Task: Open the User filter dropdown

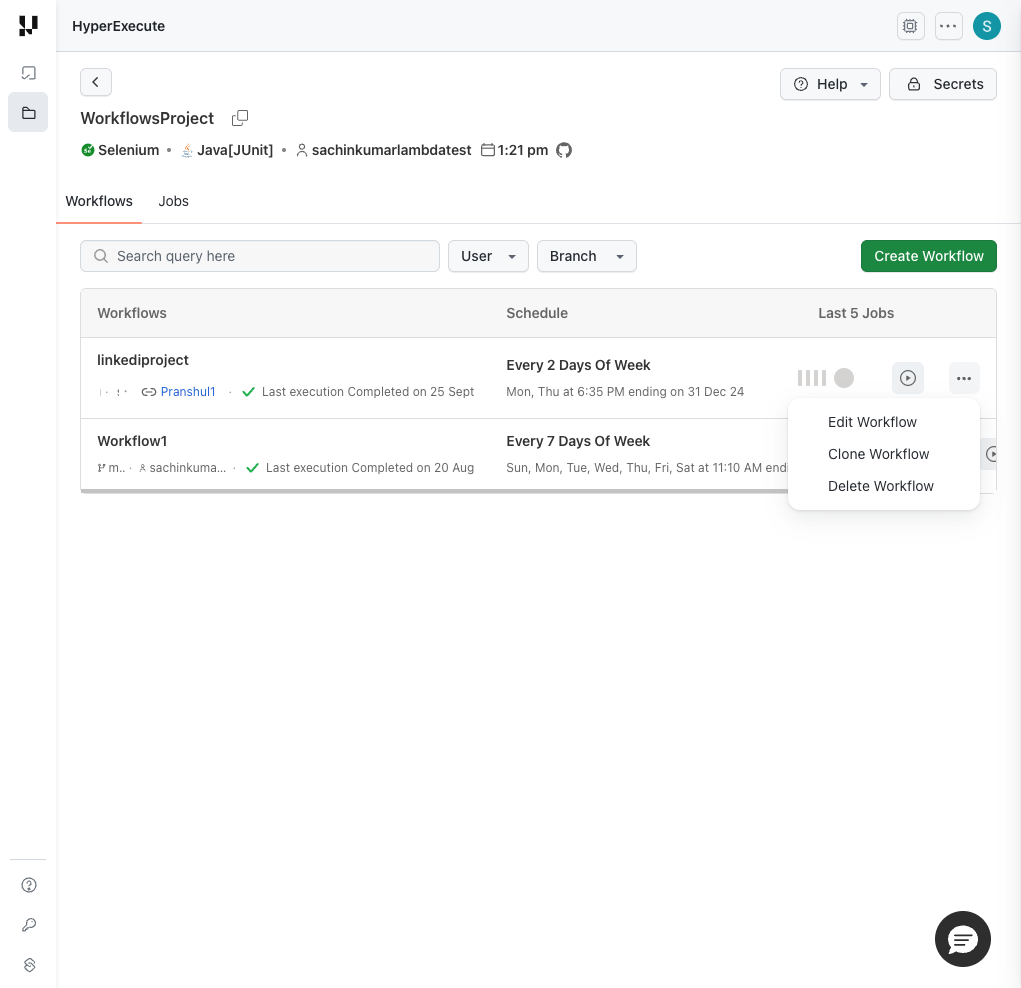Action: click(x=488, y=256)
